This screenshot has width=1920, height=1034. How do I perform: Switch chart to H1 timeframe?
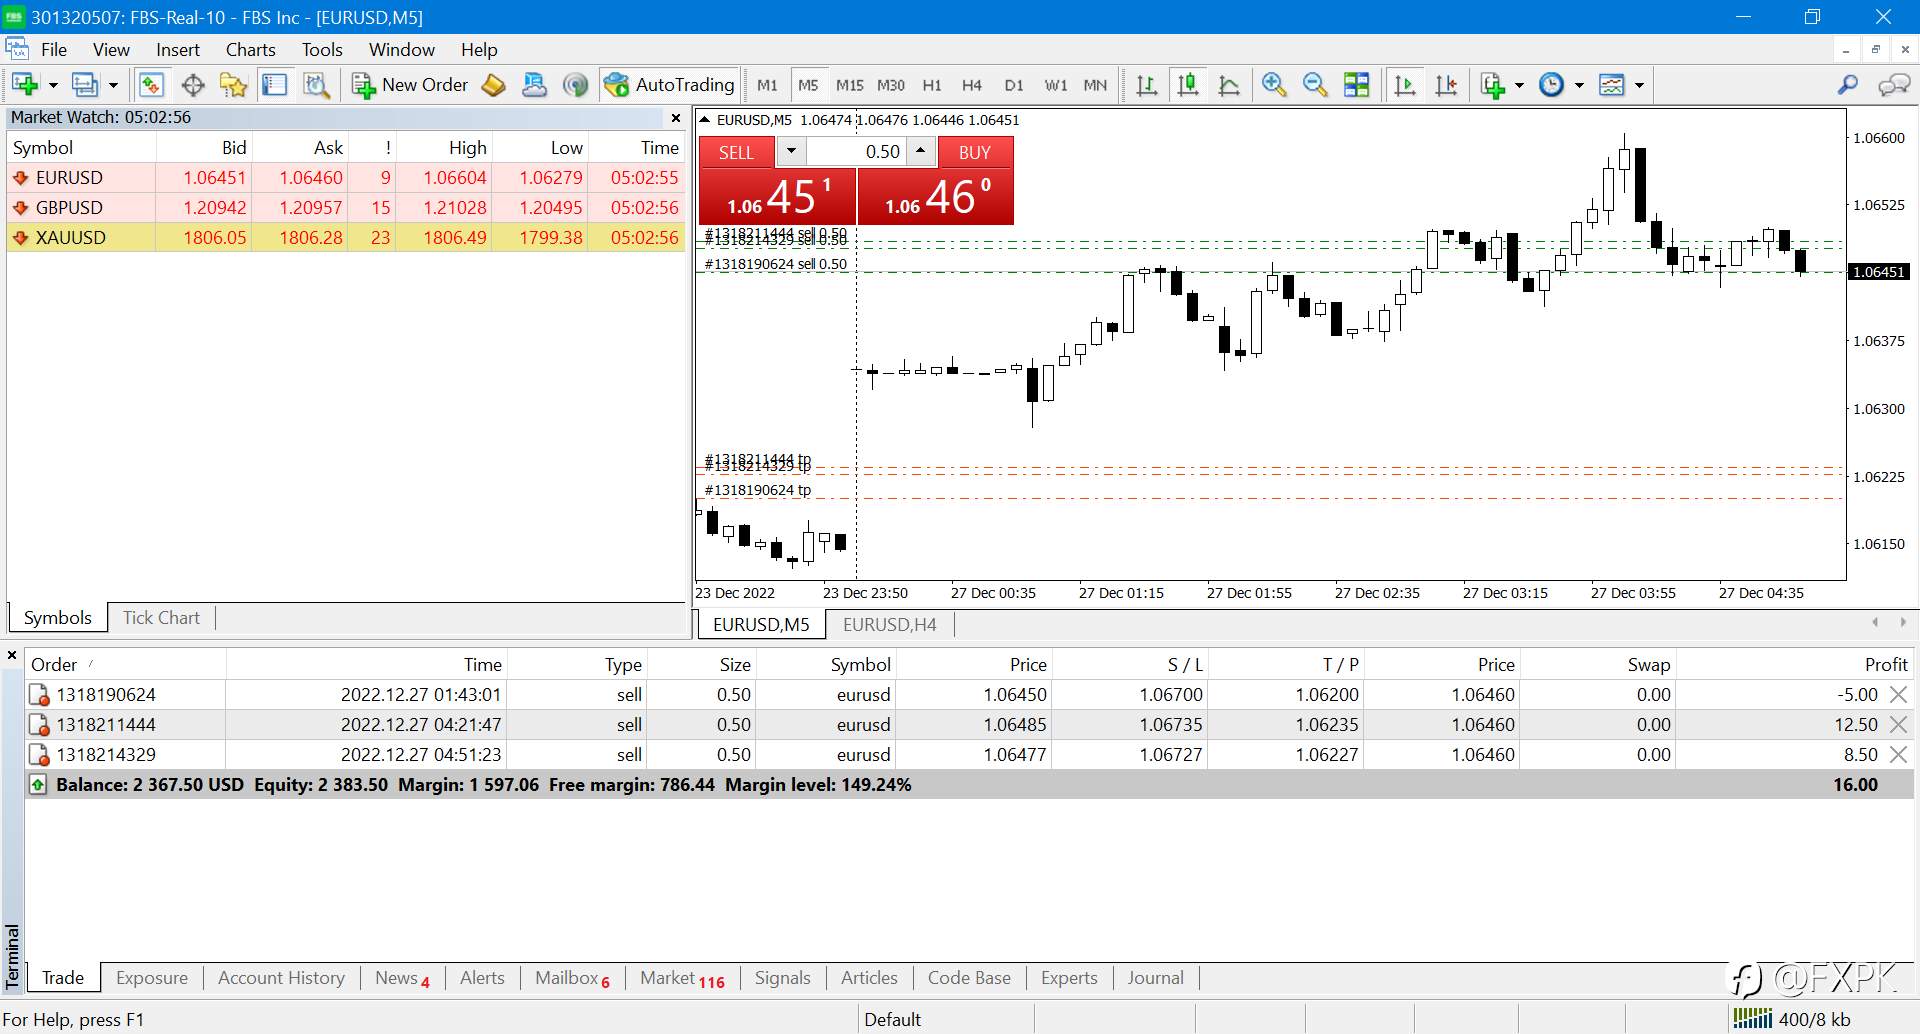931,85
